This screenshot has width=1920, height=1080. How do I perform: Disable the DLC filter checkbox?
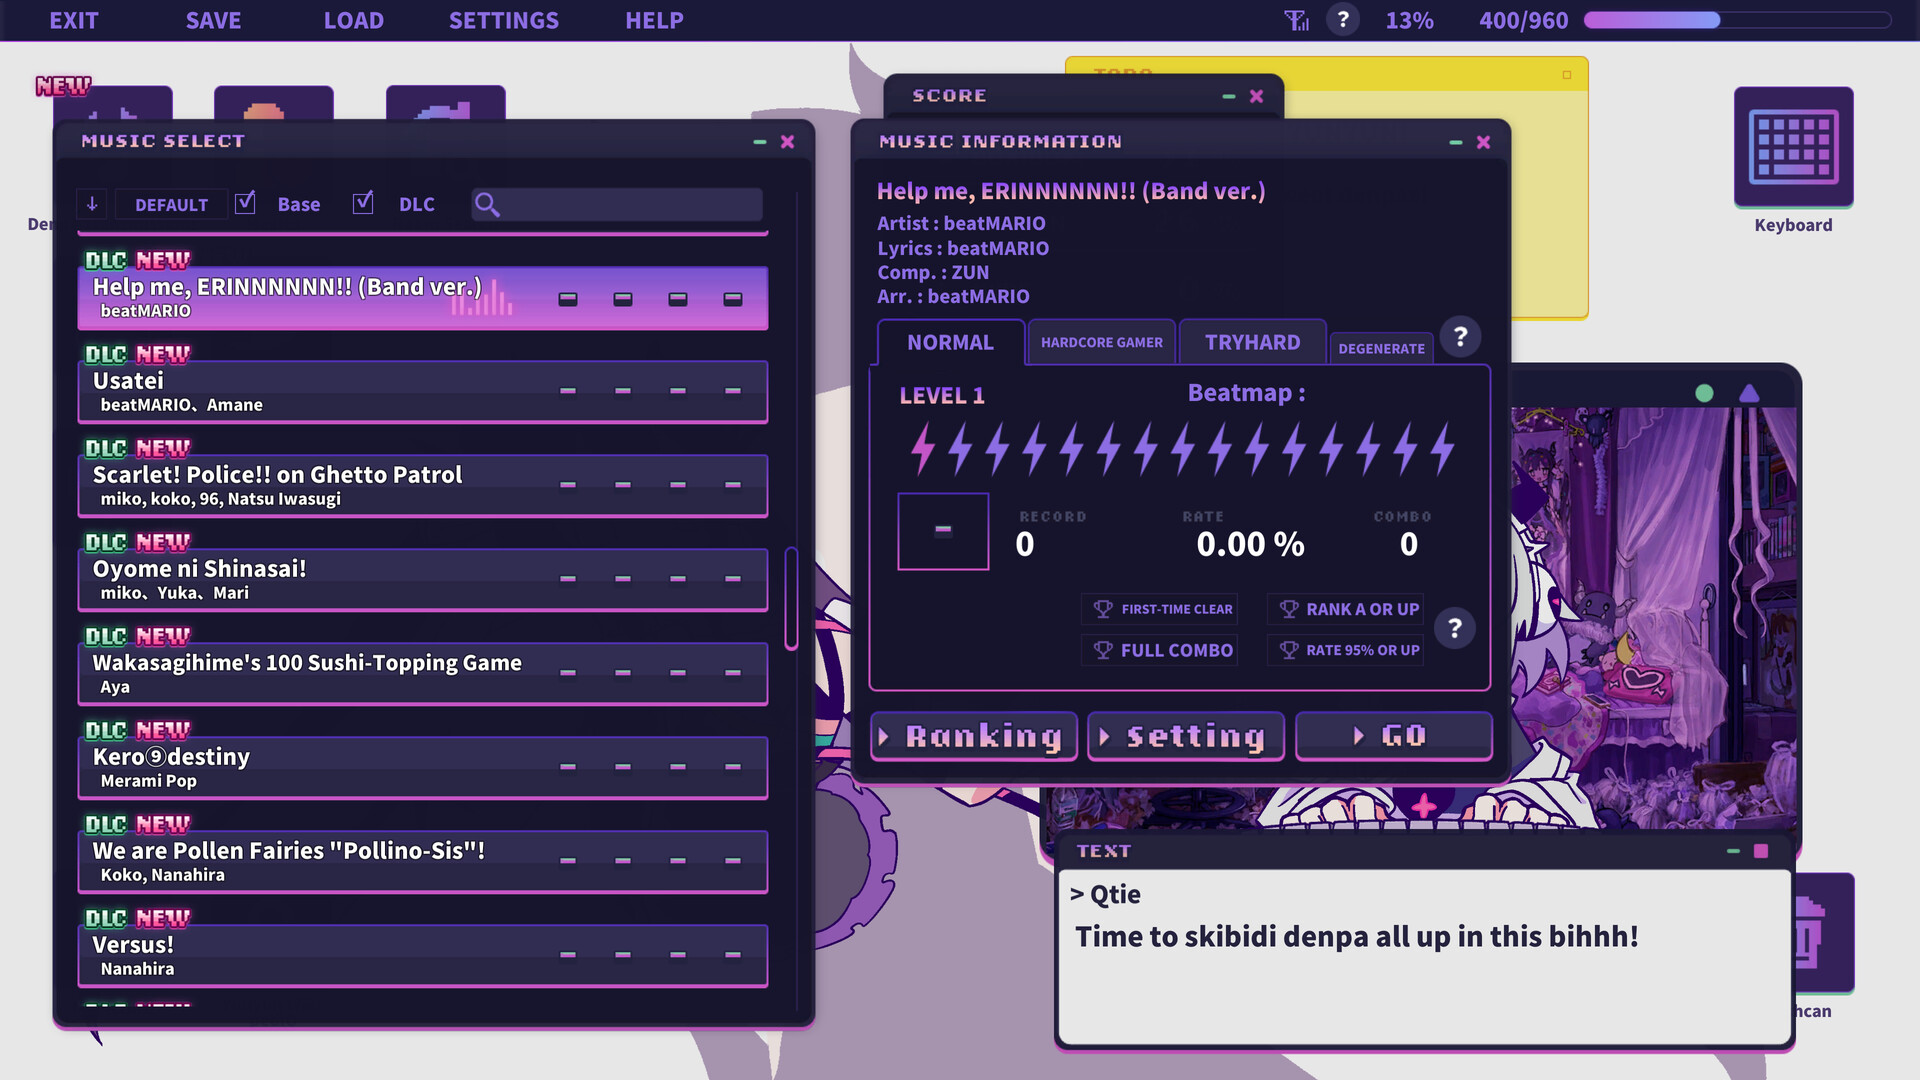coord(363,202)
